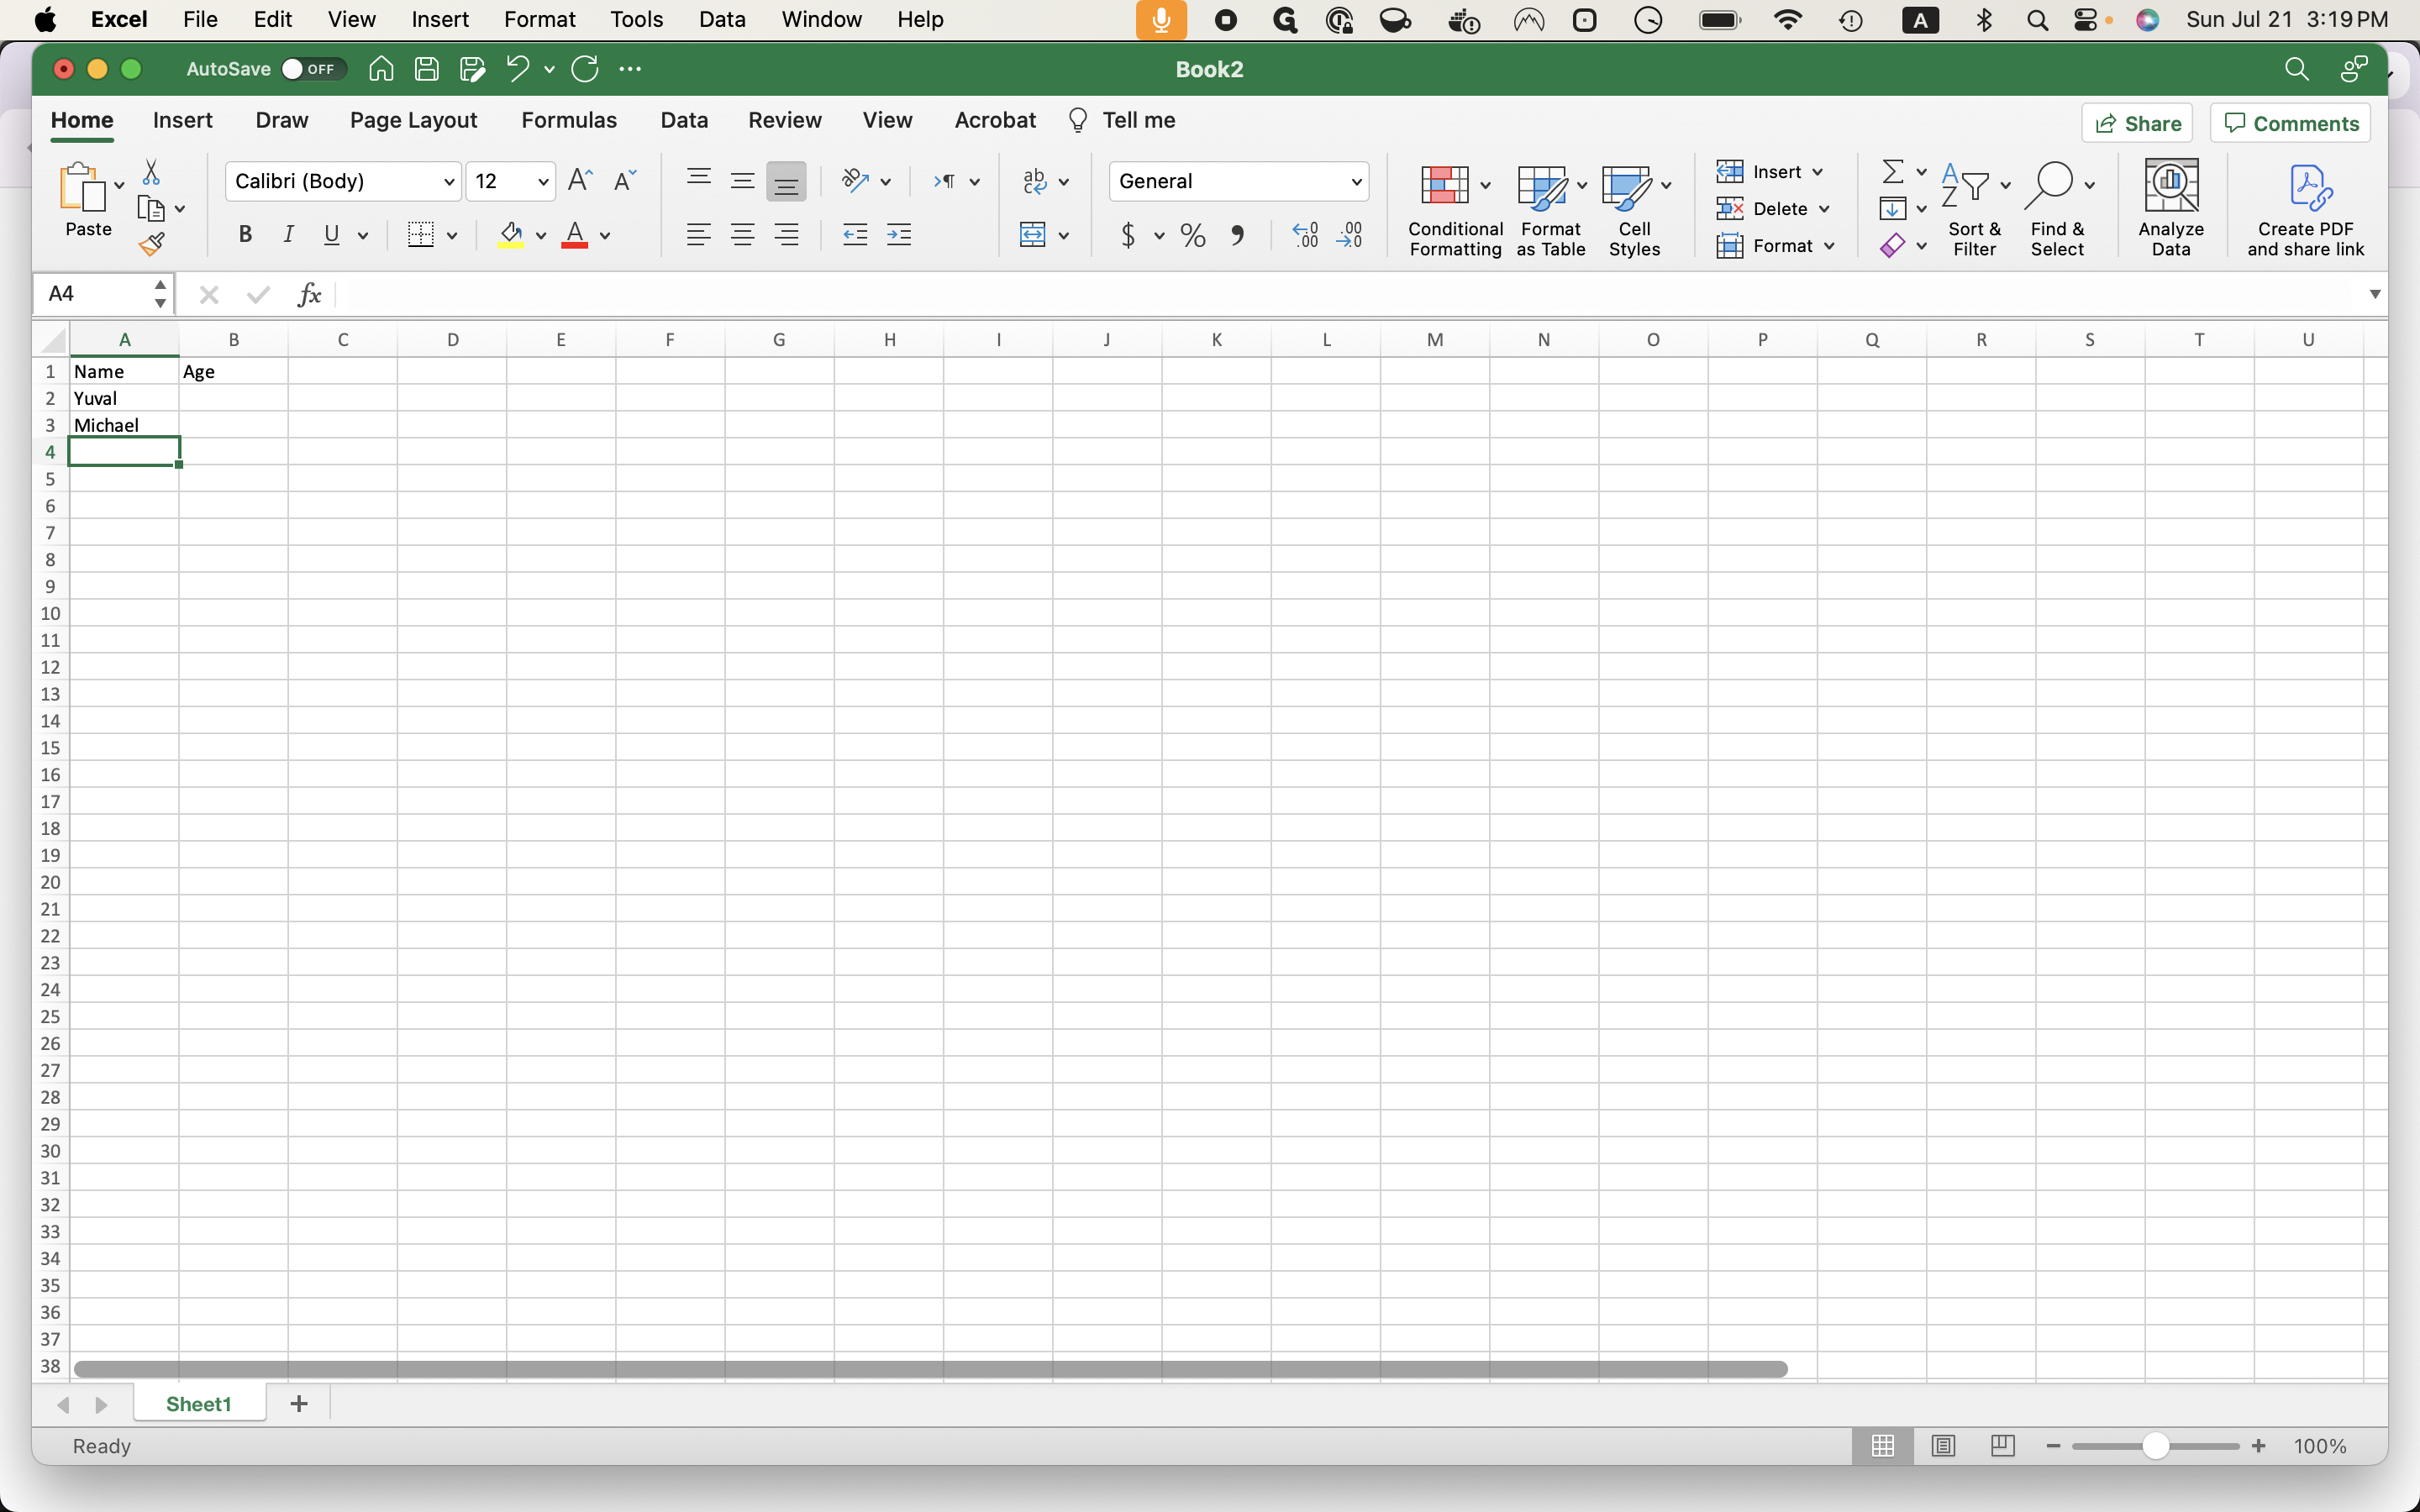2420x1512 pixels.
Task: Switch to the Formulas ribbon tab
Action: pos(568,121)
